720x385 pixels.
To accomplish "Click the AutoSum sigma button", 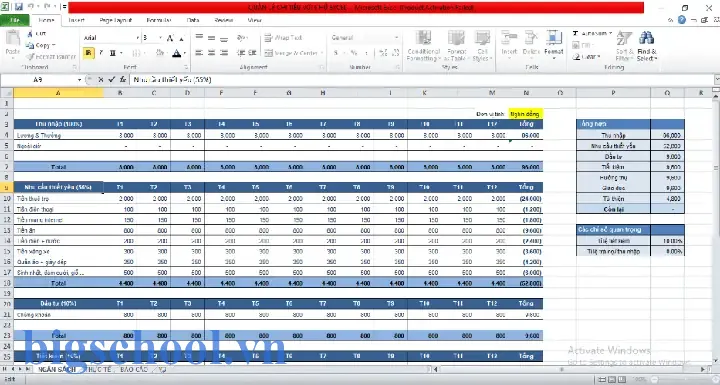I will [x=592, y=34].
